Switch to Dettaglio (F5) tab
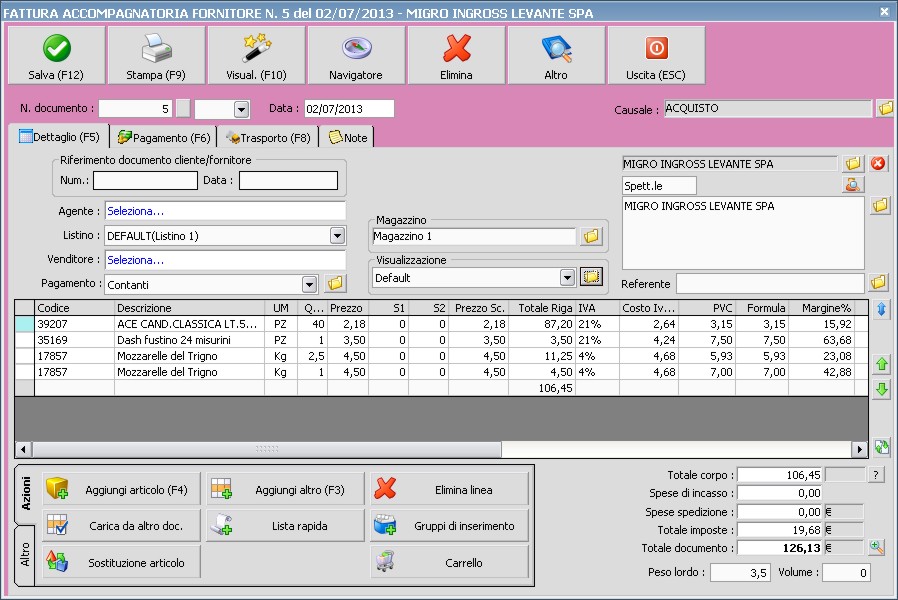Screen dimensions: 898x600 click(59, 137)
